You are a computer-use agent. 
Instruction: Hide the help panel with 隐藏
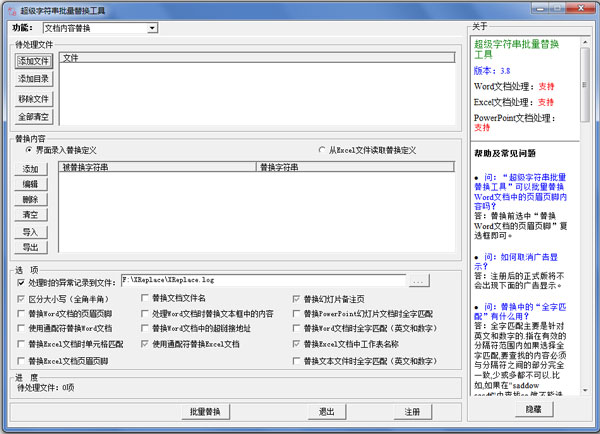534,409
